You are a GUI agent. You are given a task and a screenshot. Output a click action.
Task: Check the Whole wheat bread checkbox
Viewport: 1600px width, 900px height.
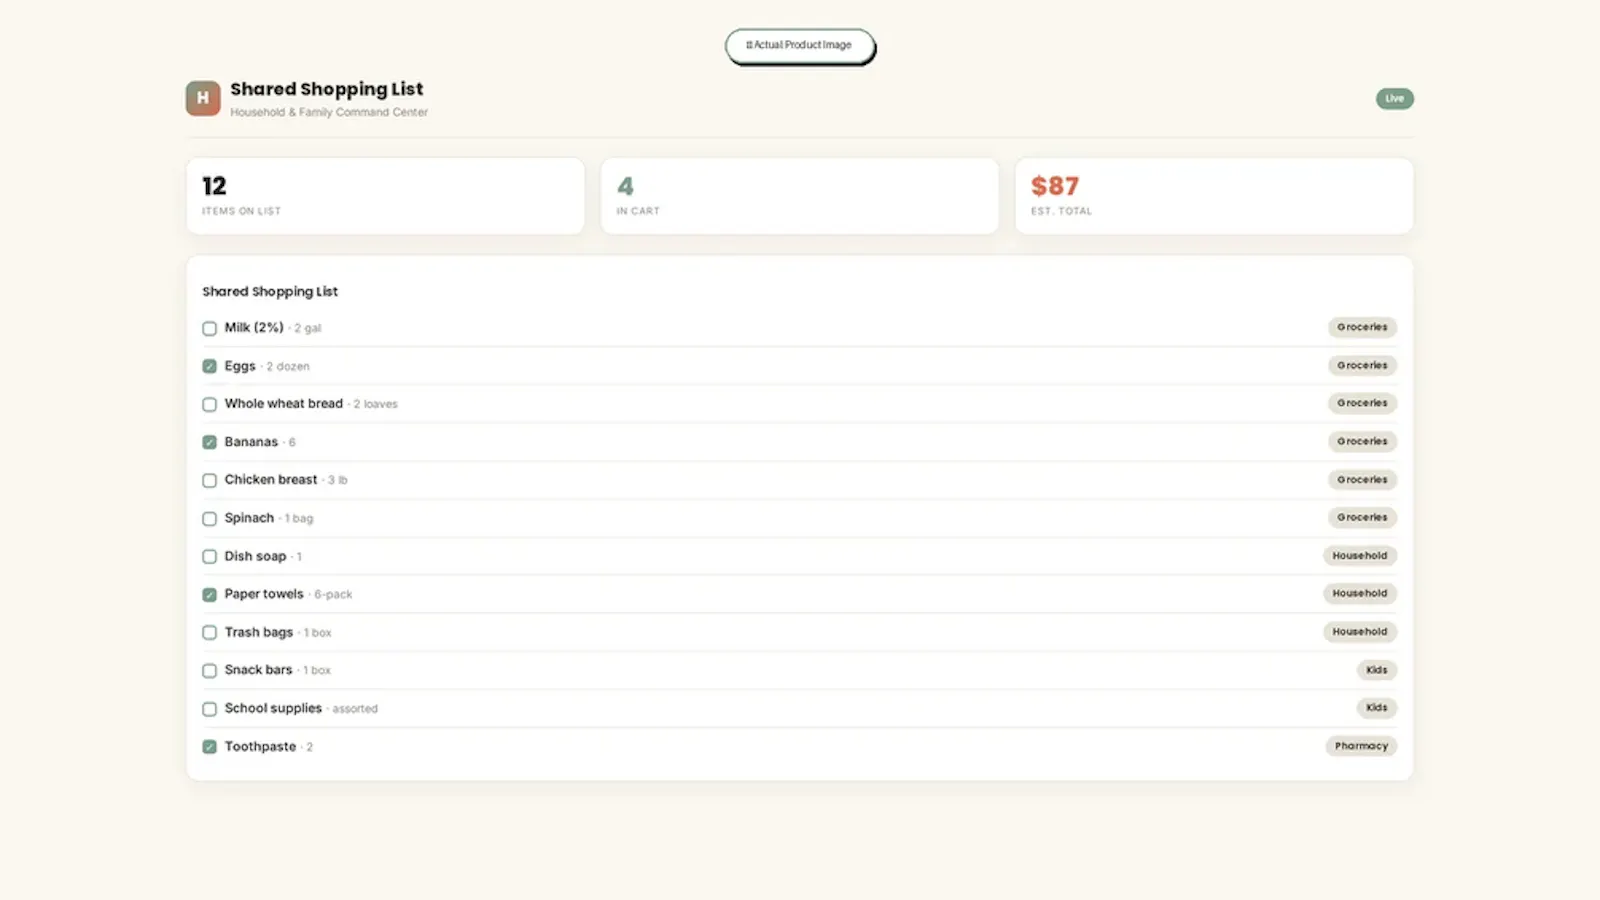(x=209, y=404)
